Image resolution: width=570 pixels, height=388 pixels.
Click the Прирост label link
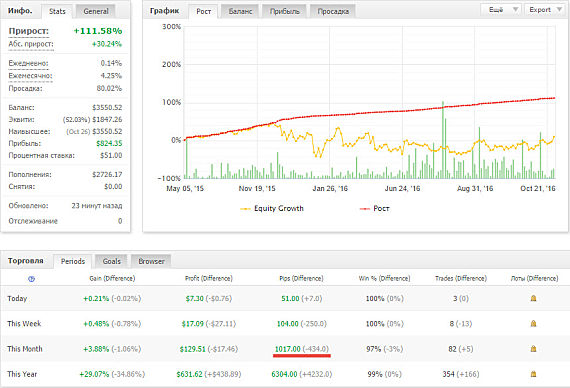point(29,31)
